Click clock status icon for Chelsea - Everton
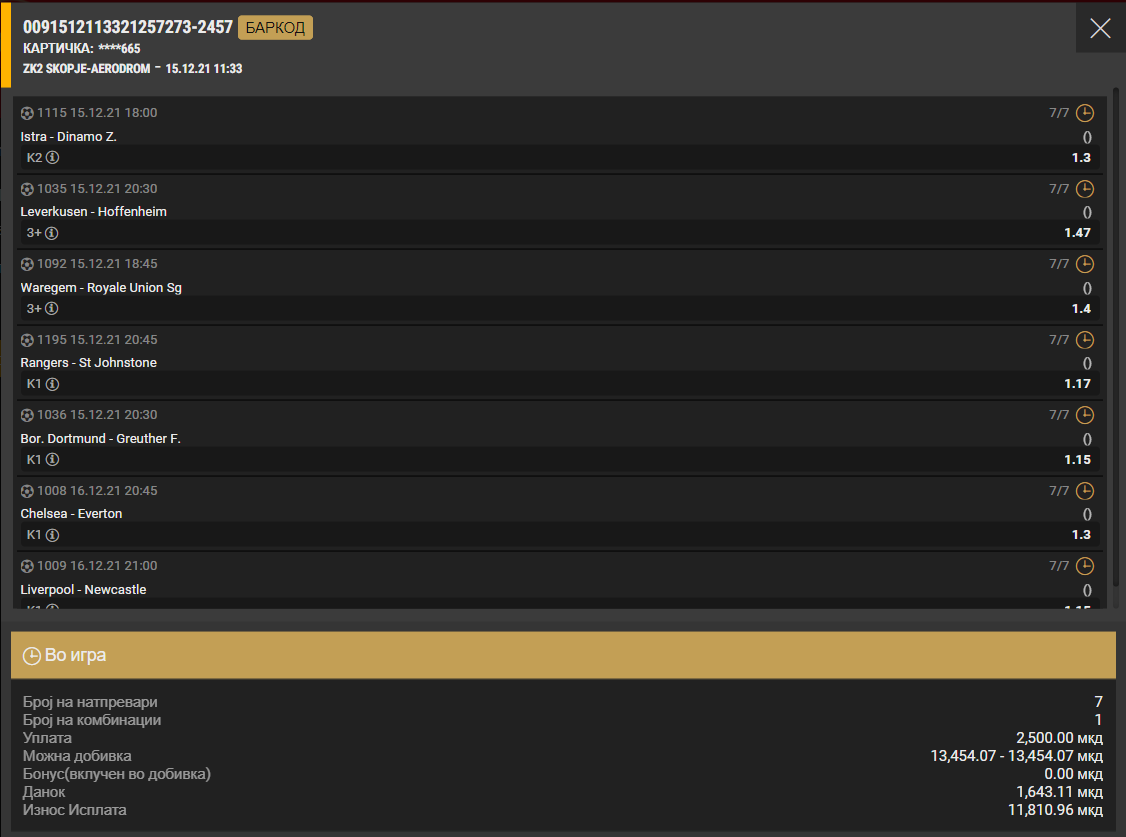 tap(1085, 491)
